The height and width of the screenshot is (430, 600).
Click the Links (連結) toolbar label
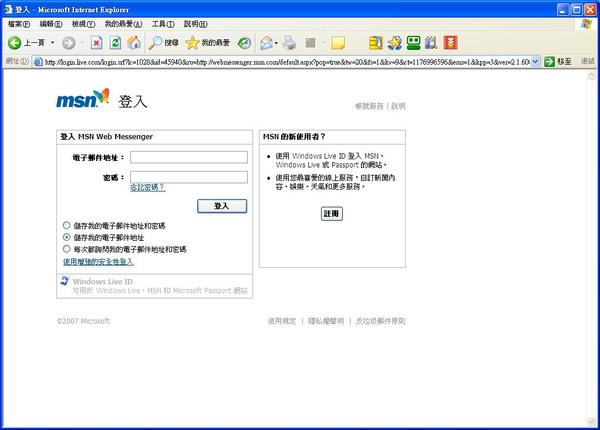pyautogui.click(x=588, y=61)
